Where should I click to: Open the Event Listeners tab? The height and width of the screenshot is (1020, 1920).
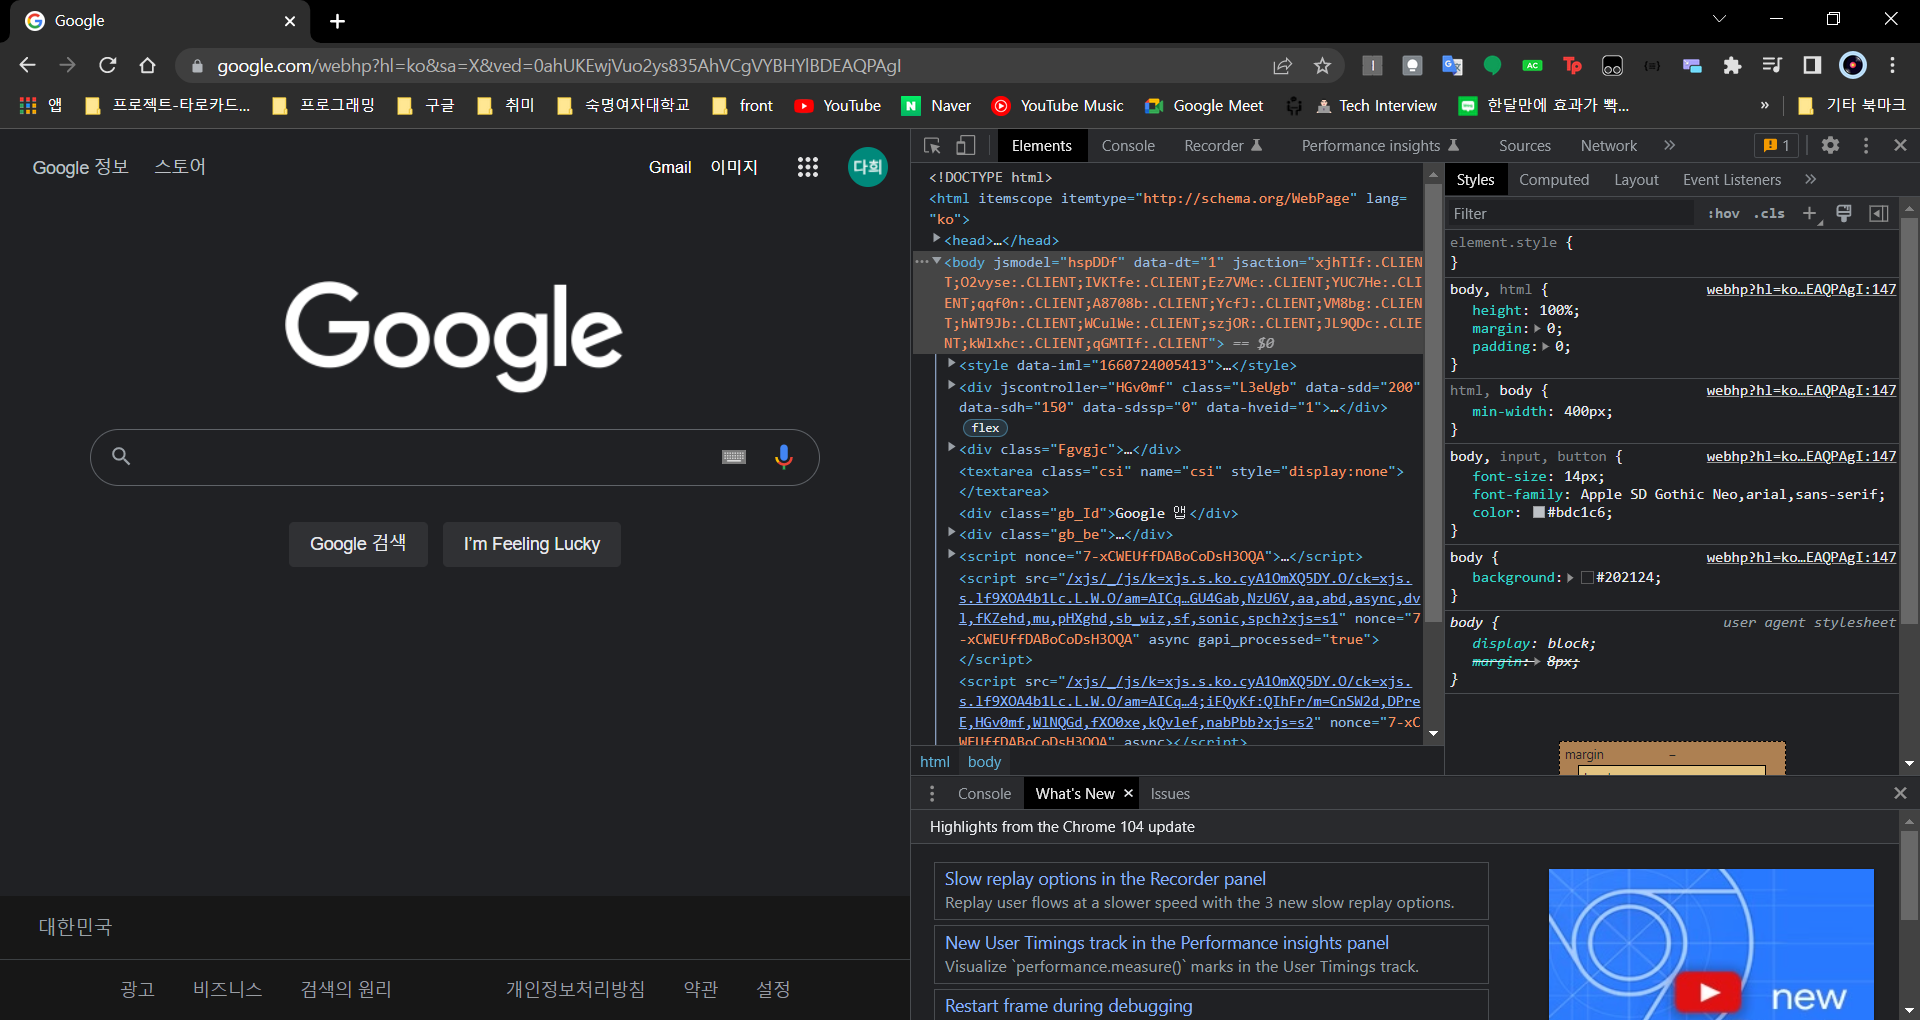point(1731,180)
